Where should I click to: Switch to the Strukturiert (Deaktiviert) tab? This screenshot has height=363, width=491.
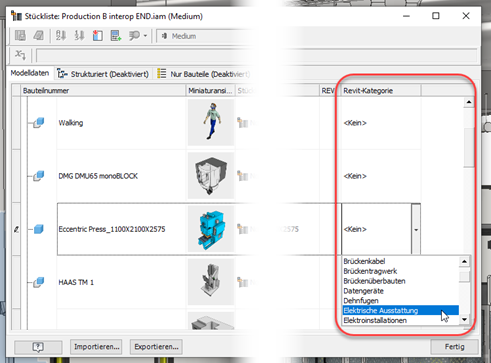[x=103, y=74]
